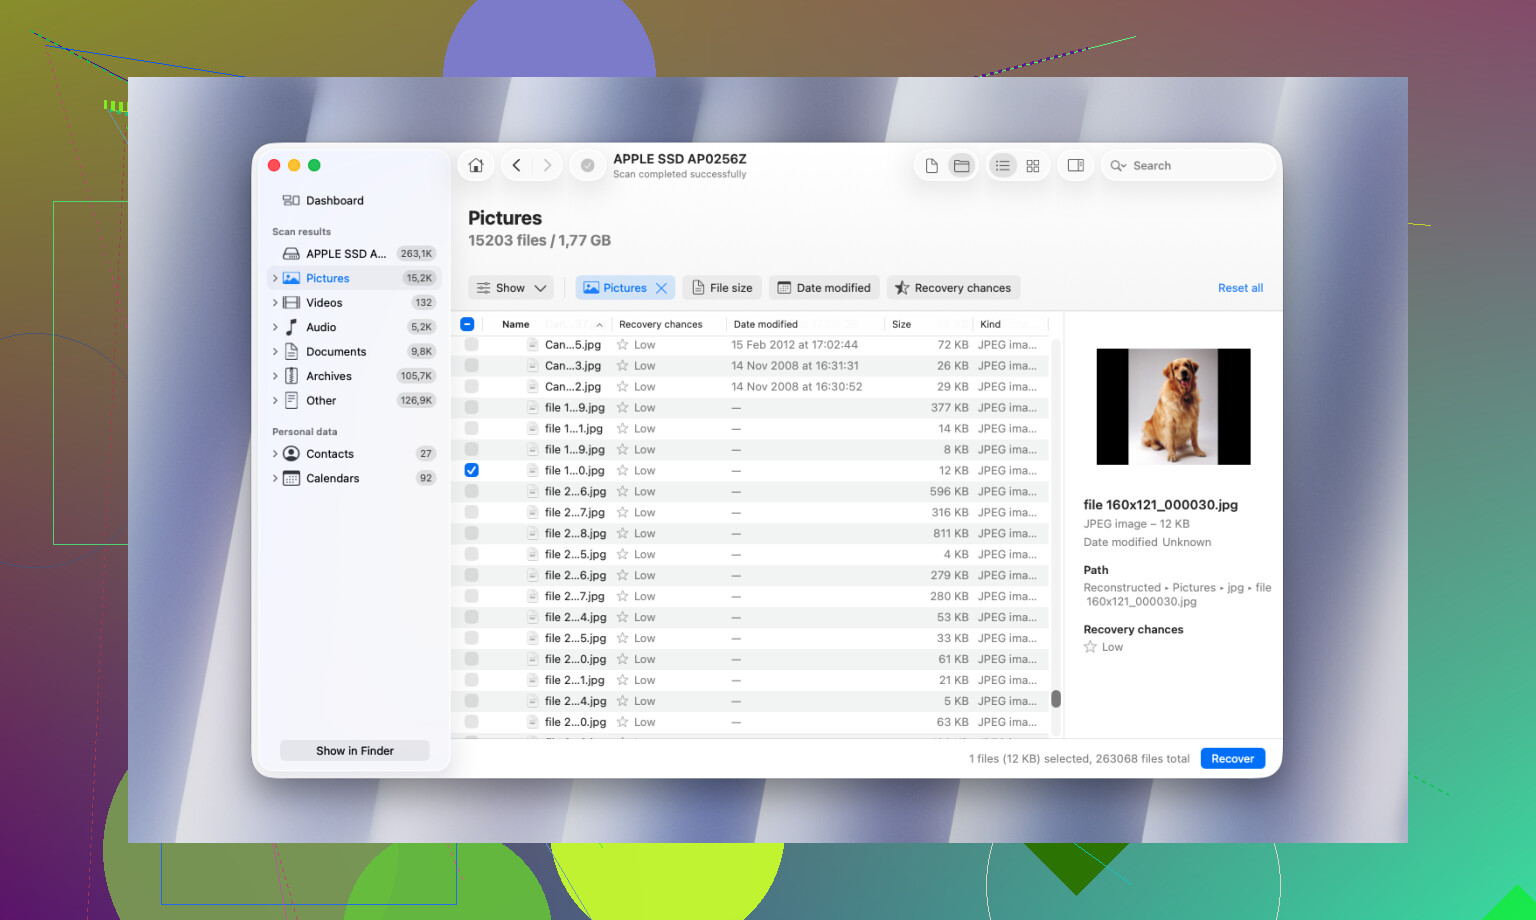Image resolution: width=1536 pixels, height=920 pixels.
Task: Select list view layout
Action: [x=1002, y=166]
